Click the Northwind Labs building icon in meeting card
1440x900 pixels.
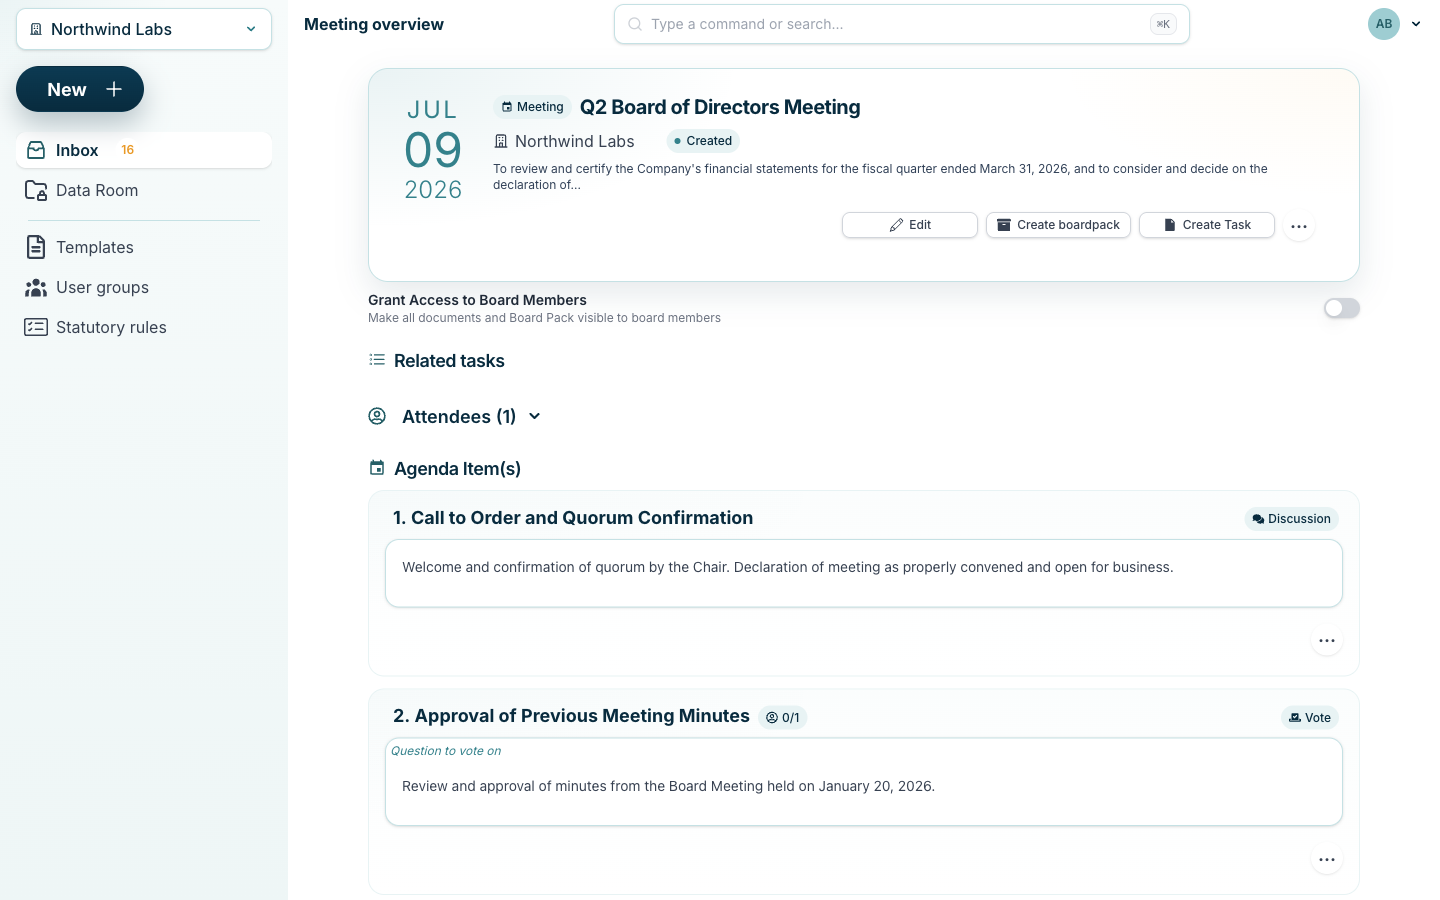pos(501,141)
